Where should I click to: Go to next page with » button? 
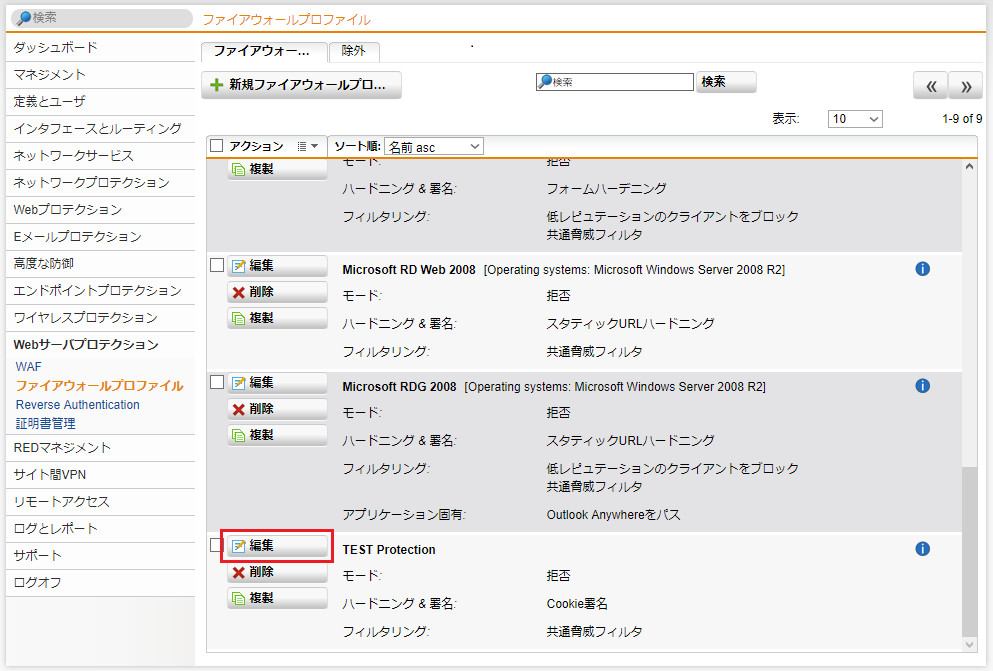click(x=966, y=86)
